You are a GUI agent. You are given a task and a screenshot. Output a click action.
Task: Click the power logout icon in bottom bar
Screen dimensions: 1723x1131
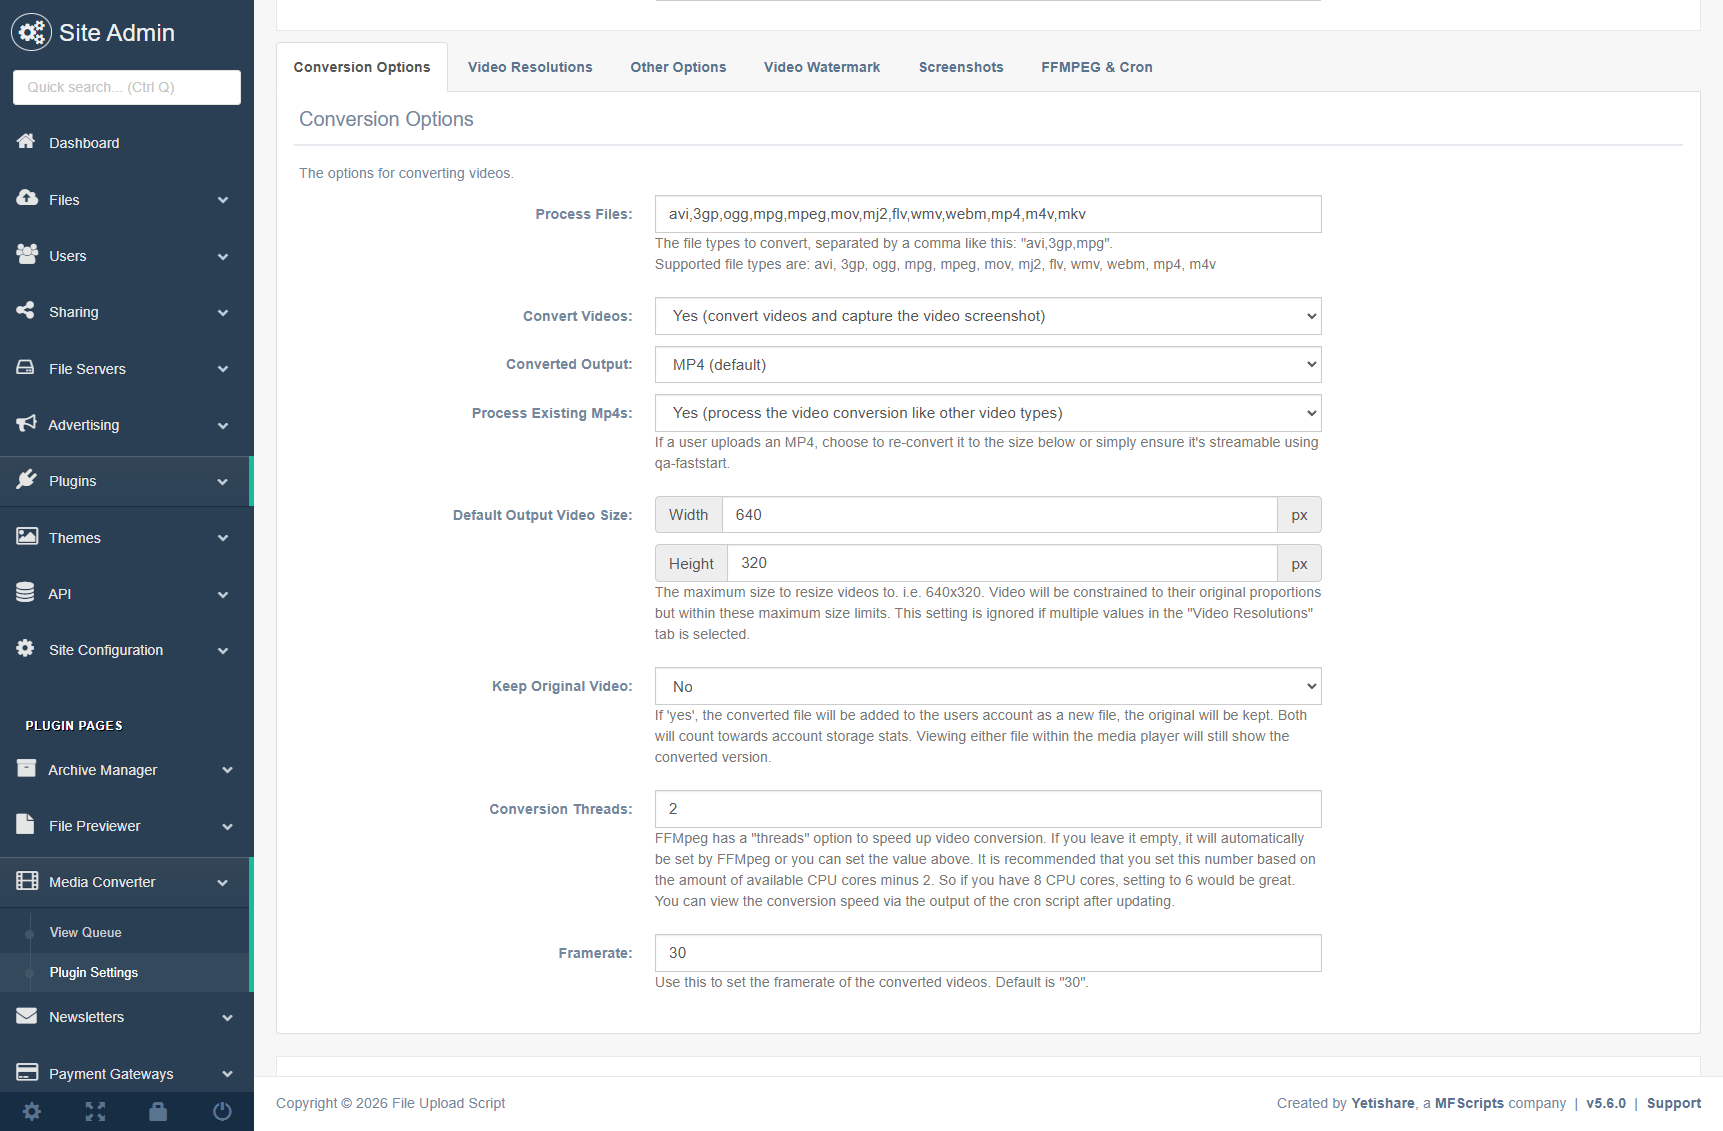click(x=222, y=1111)
